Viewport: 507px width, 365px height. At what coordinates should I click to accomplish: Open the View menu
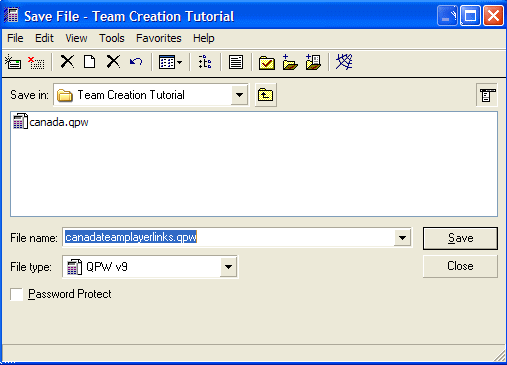[76, 38]
